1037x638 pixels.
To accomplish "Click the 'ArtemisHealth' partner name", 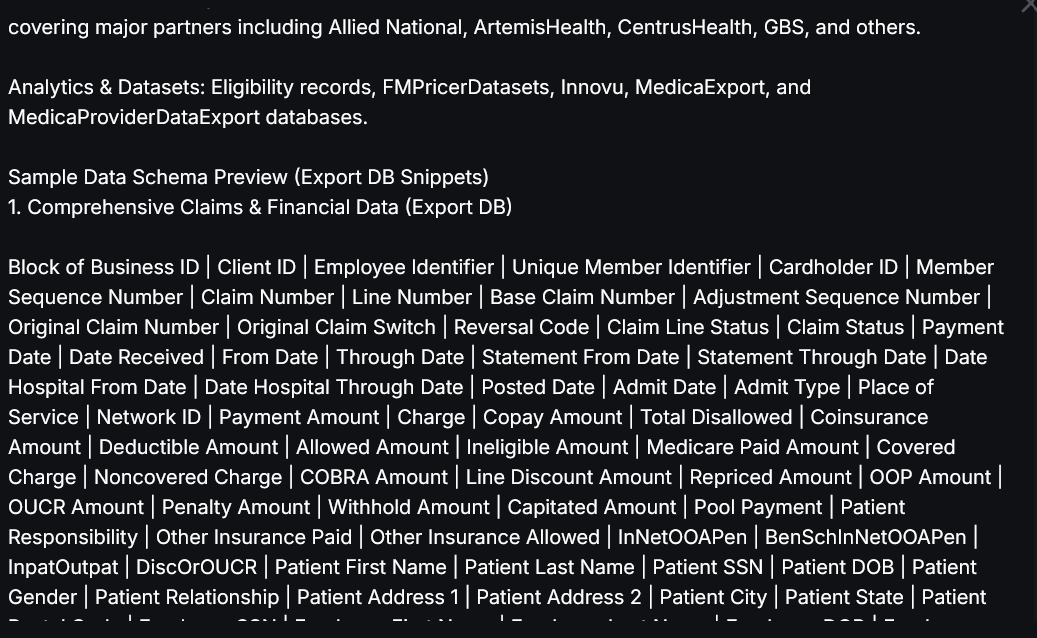I will click(x=540, y=27).
